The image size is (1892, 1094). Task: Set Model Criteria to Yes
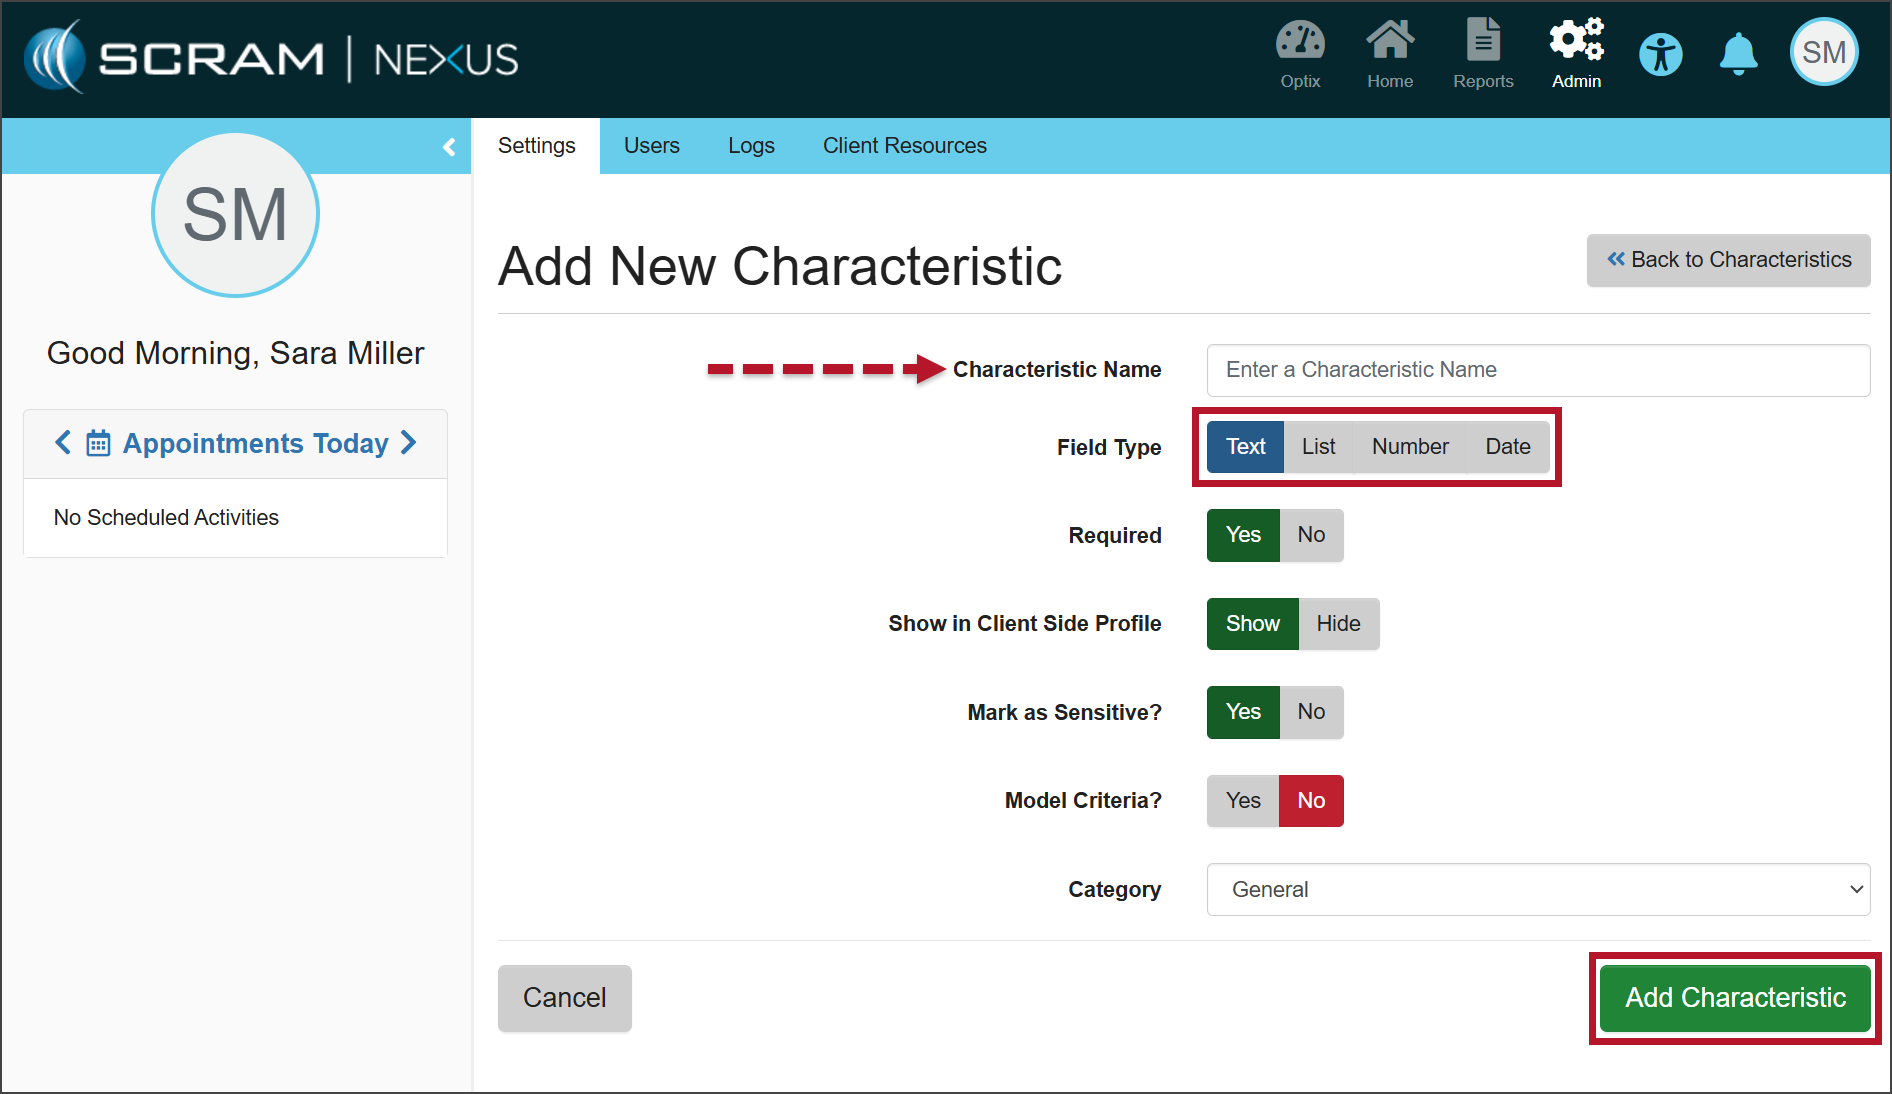tap(1243, 801)
